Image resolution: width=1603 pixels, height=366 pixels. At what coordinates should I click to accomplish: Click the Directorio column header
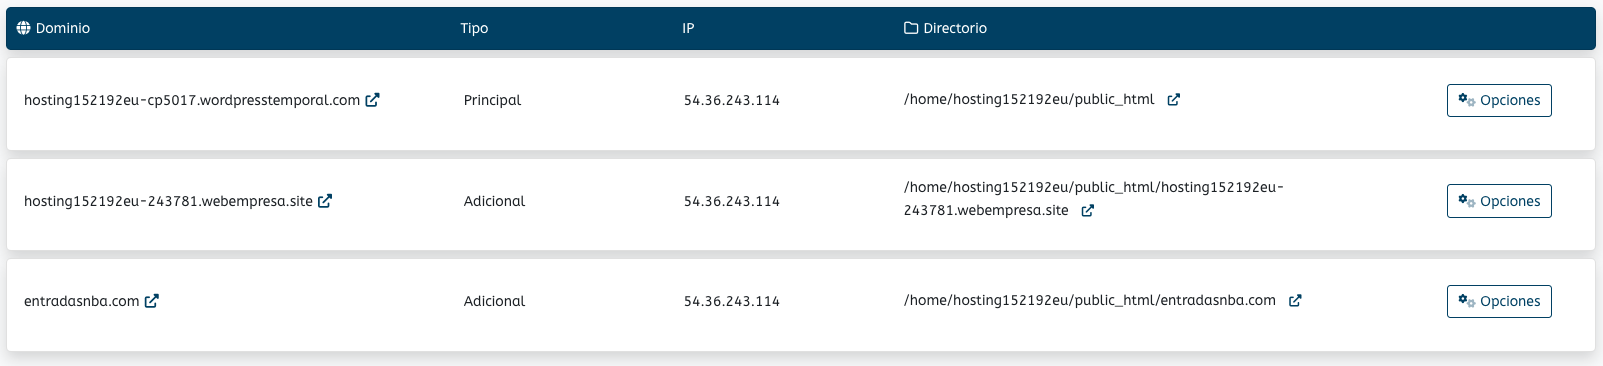955,28
